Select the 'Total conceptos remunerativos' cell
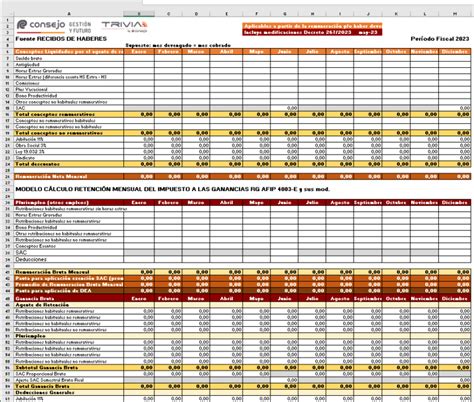 click(x=69, y=114)
